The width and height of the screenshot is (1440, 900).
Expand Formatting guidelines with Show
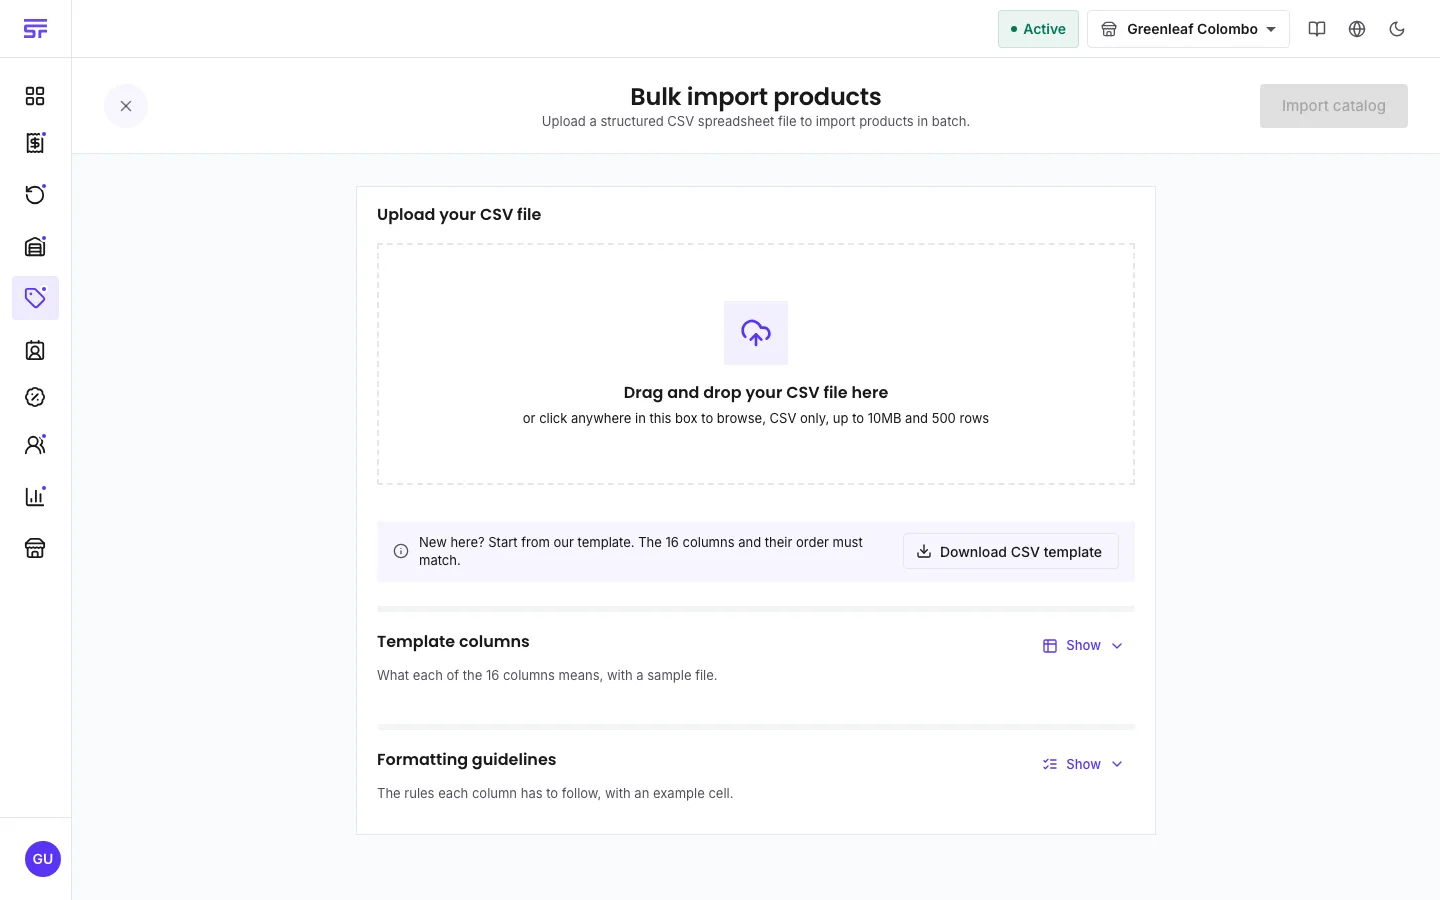point(1083,764)
